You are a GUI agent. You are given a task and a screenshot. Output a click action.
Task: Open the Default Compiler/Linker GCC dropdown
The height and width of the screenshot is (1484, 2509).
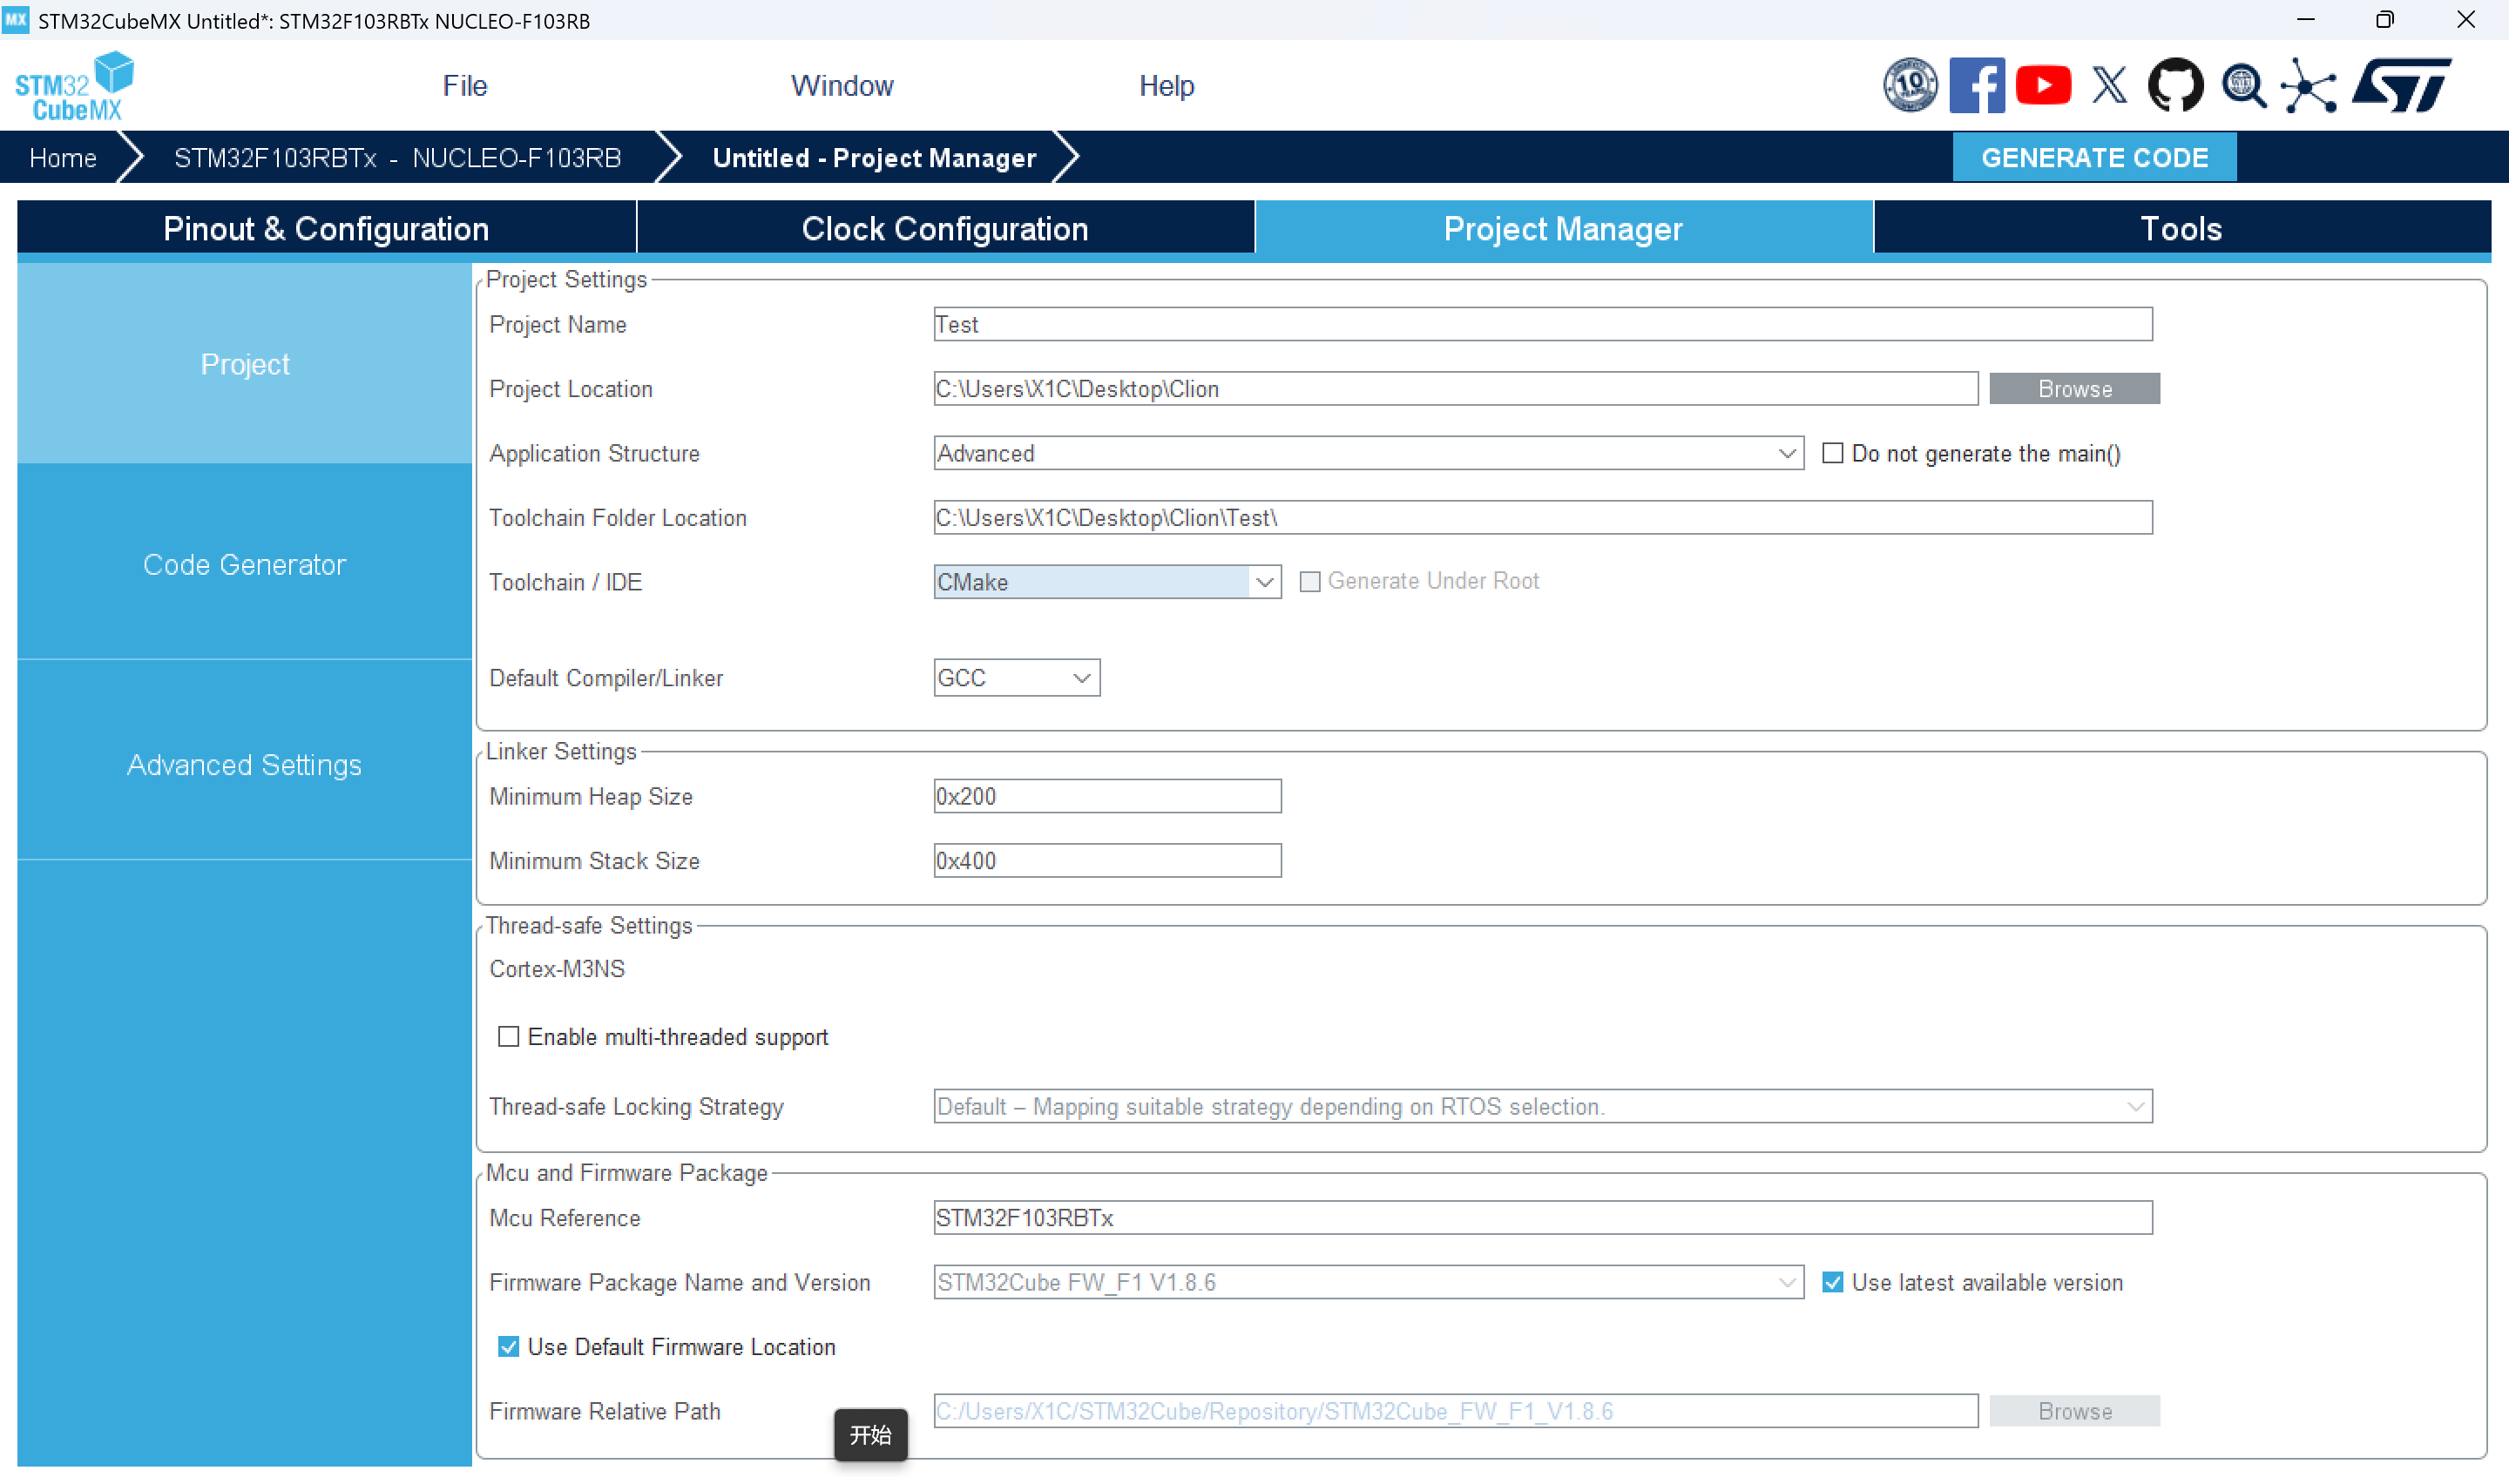tap(1016, 678)
